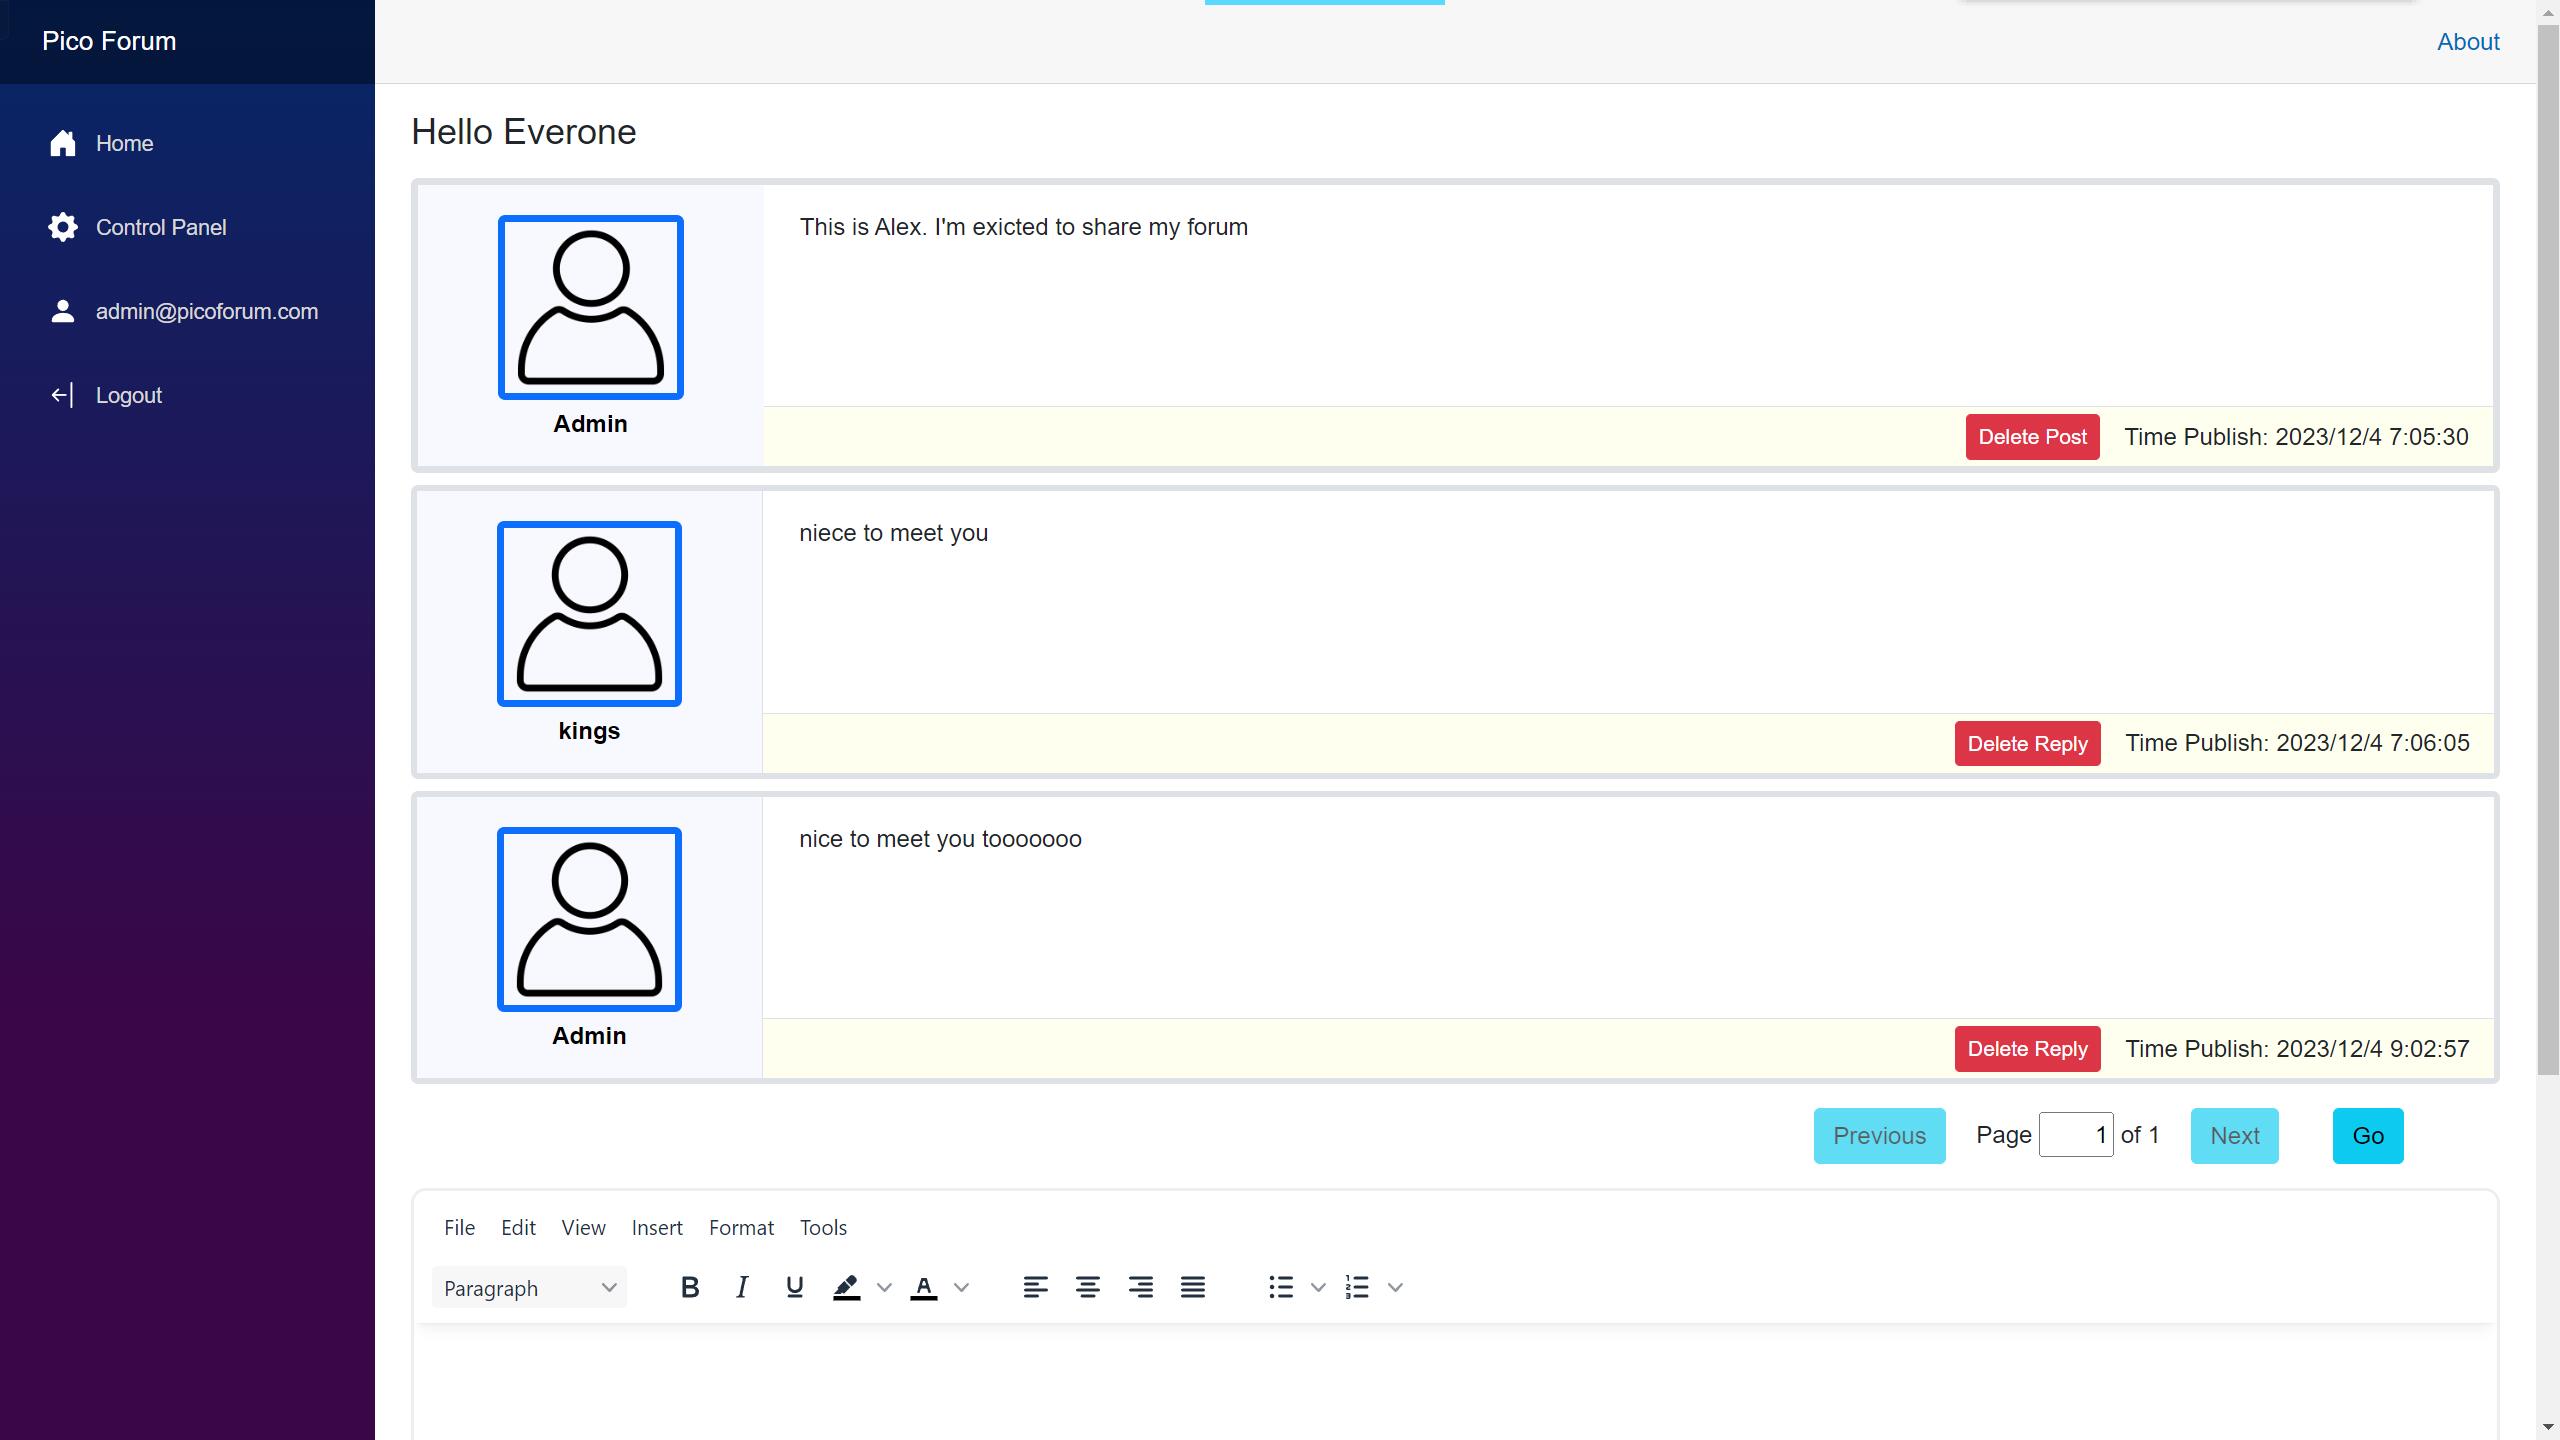Open the Format menu in editor

point(741,1227)
